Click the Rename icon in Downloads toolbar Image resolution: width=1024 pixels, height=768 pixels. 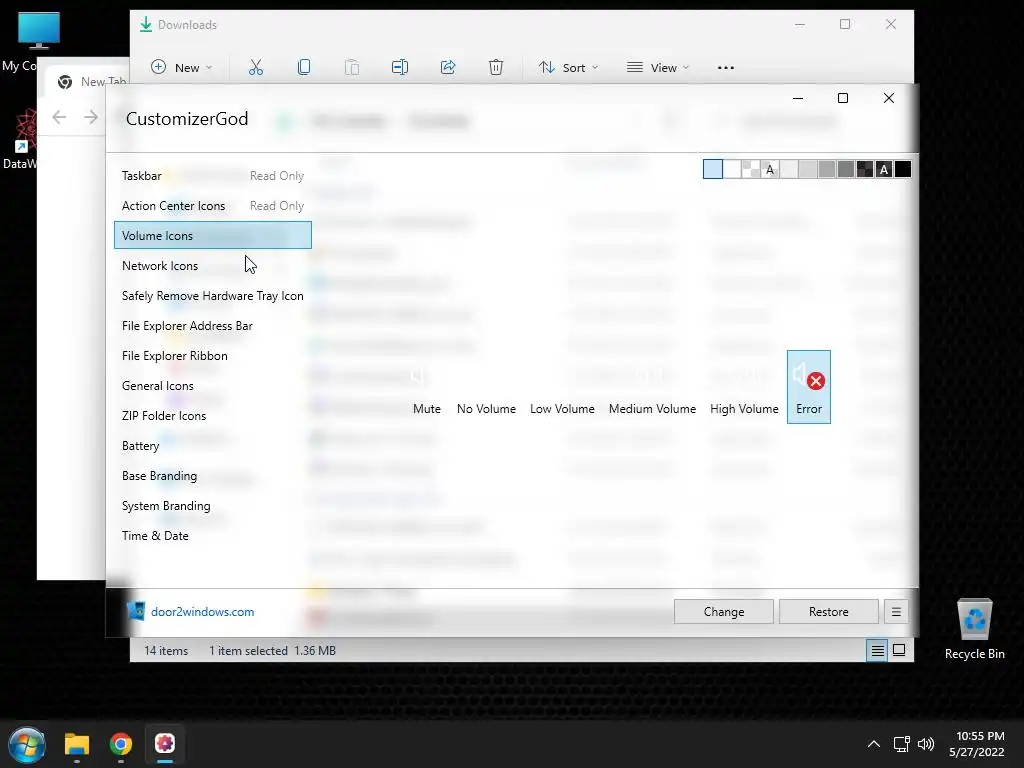click(400, 67)
